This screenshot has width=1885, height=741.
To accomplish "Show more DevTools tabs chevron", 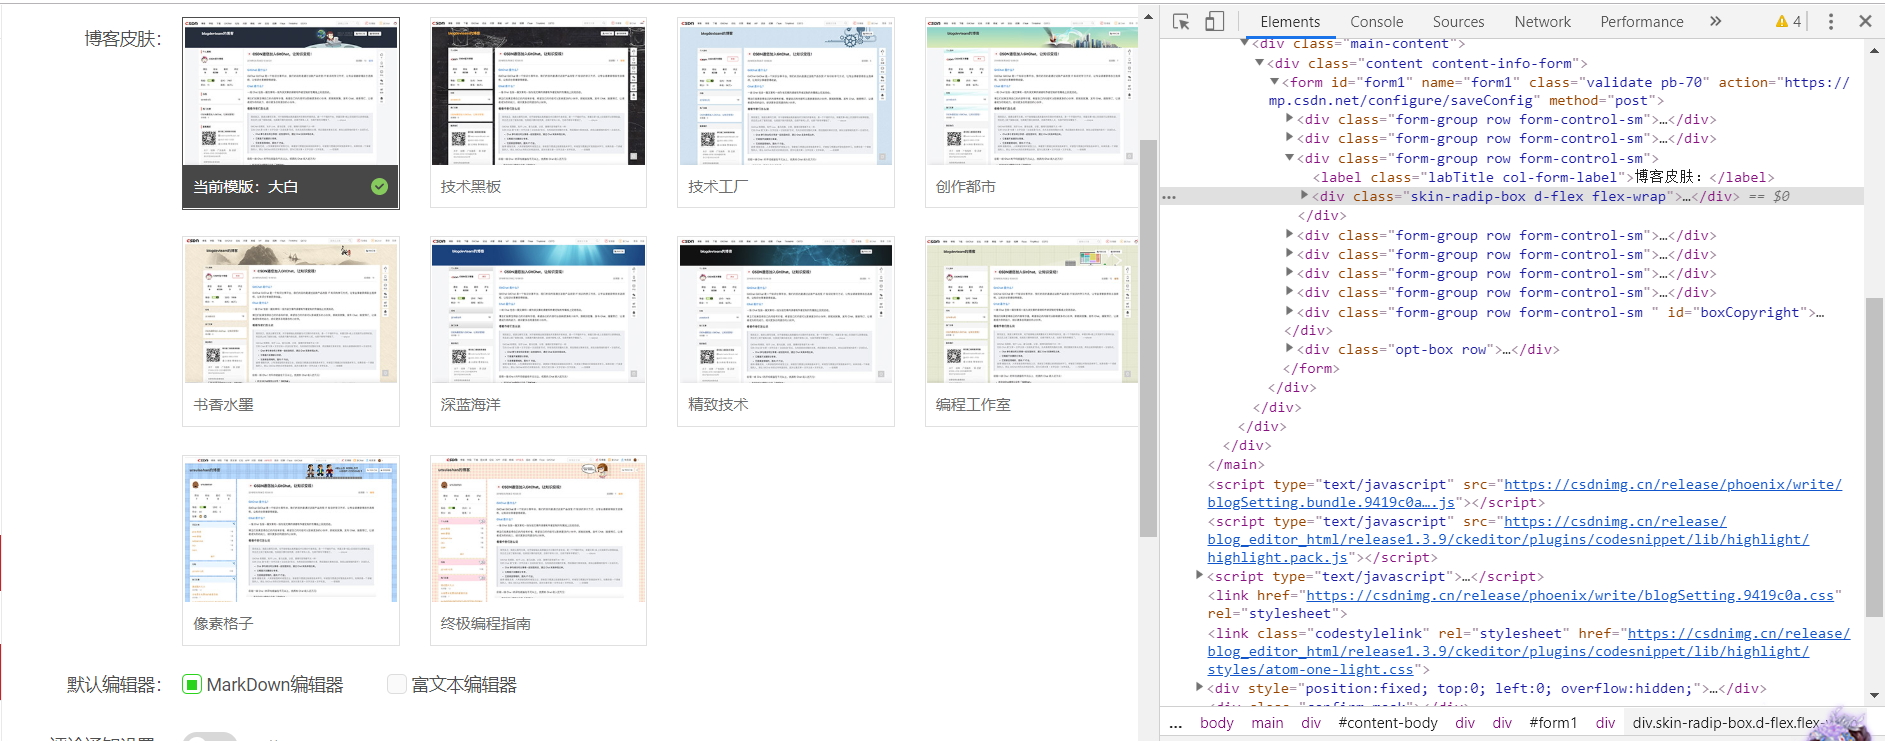I will coord(1715,21).
